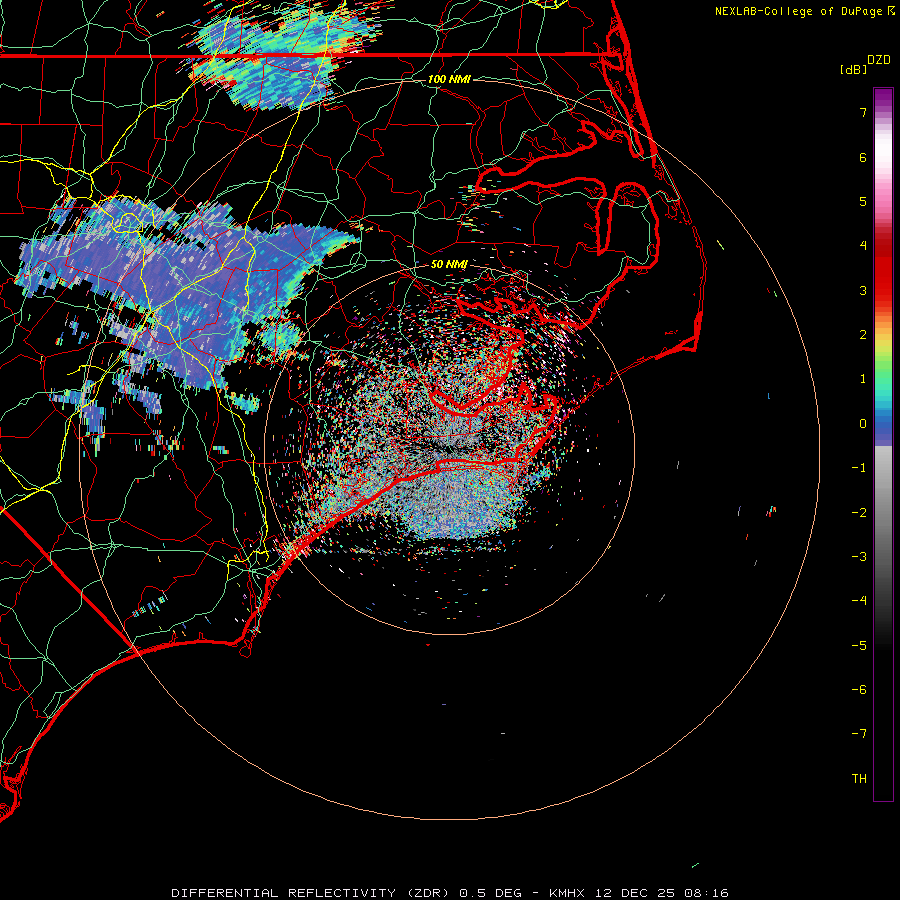Click the KMHX radar site identifier
Viewport: 900px width, 900px height.
click(567, 893)
